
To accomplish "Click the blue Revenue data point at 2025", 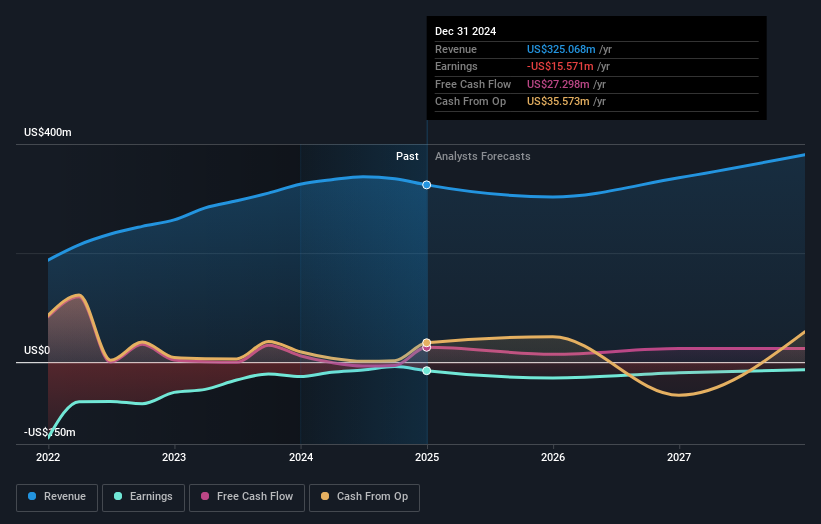I will click(x=427, y=185).
